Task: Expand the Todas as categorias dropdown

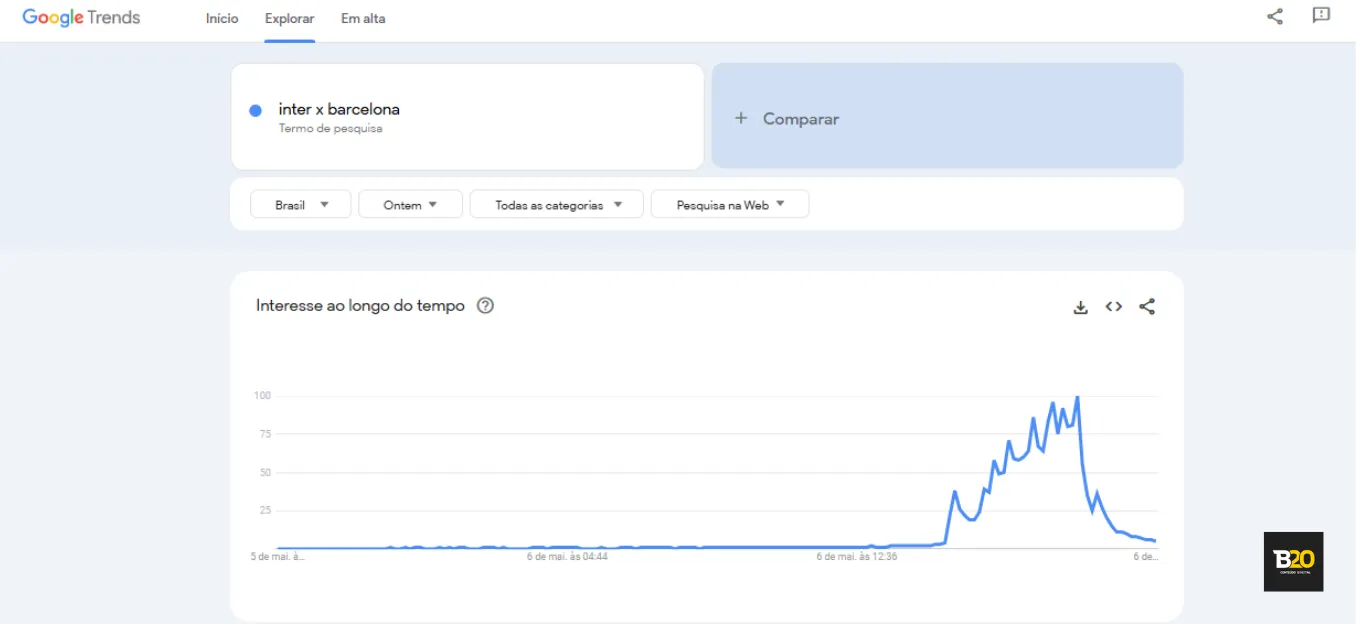Action: [x=556, y=204]
